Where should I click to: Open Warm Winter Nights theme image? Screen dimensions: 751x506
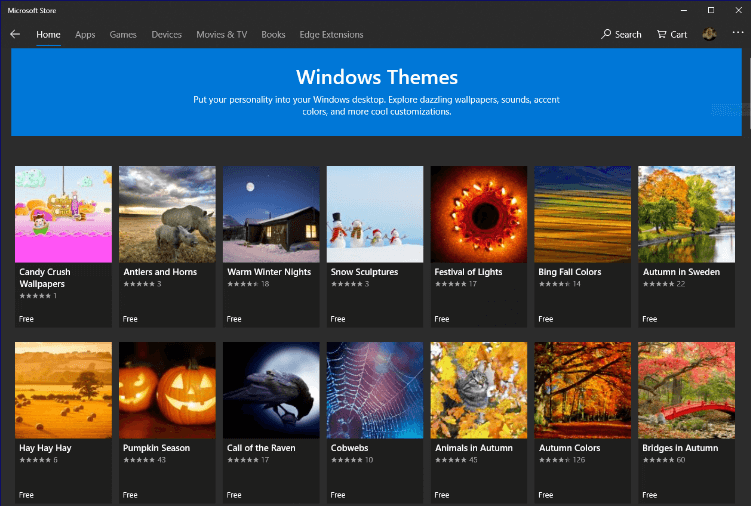[271, 214]
